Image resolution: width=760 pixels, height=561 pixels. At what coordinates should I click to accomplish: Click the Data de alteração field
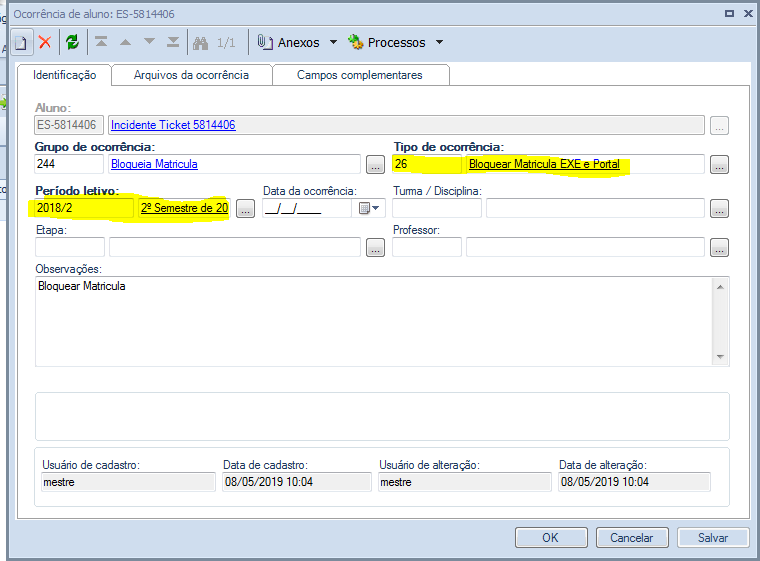point(634,482)
